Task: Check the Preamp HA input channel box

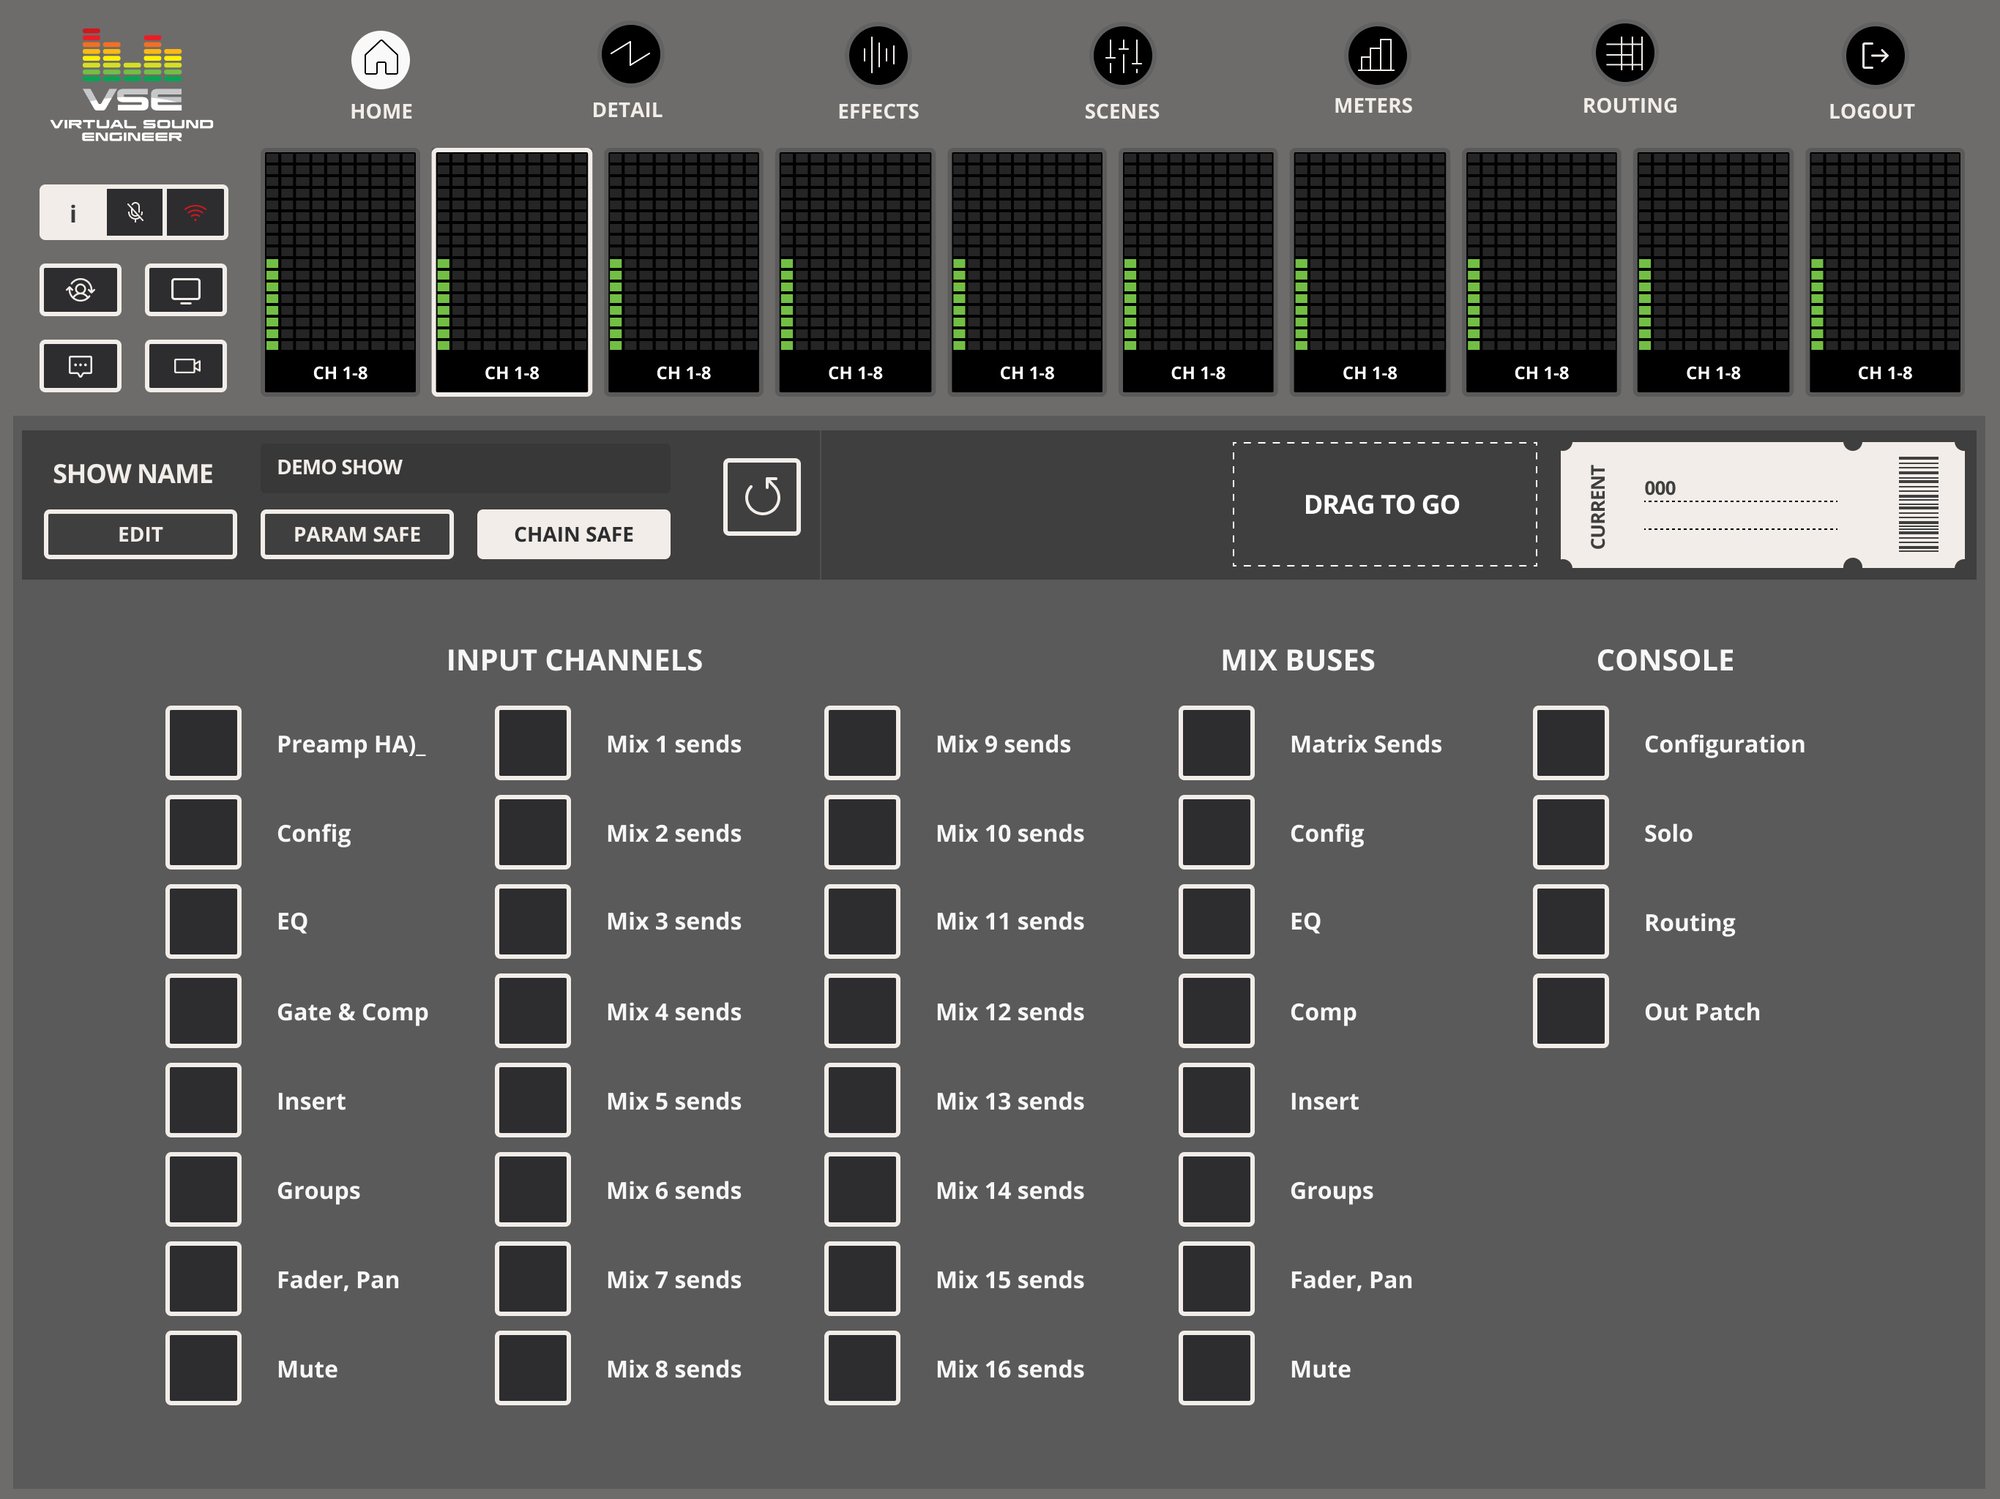Action: [x=203, y=743]
